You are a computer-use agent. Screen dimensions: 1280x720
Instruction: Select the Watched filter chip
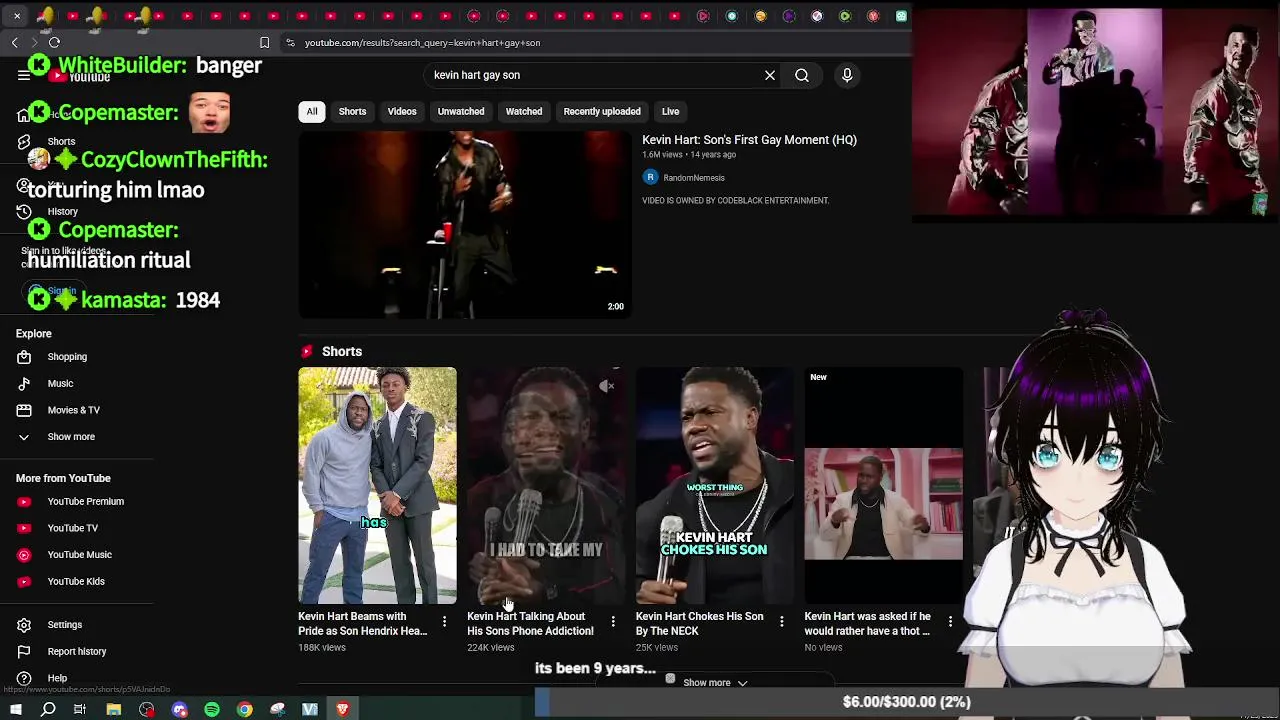[x=524, y=112]
